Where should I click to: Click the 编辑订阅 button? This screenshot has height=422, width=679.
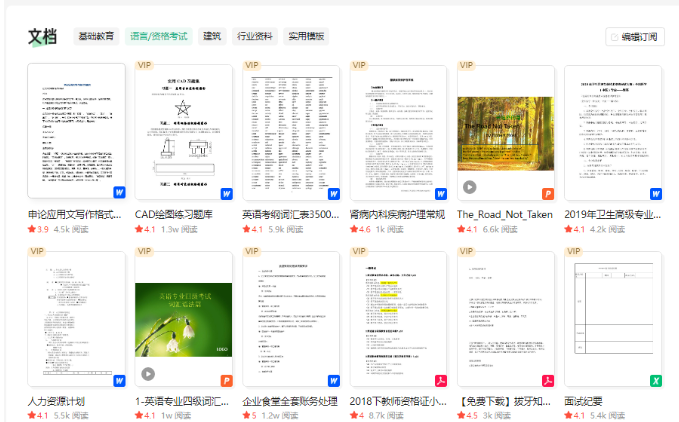point(634,37)
